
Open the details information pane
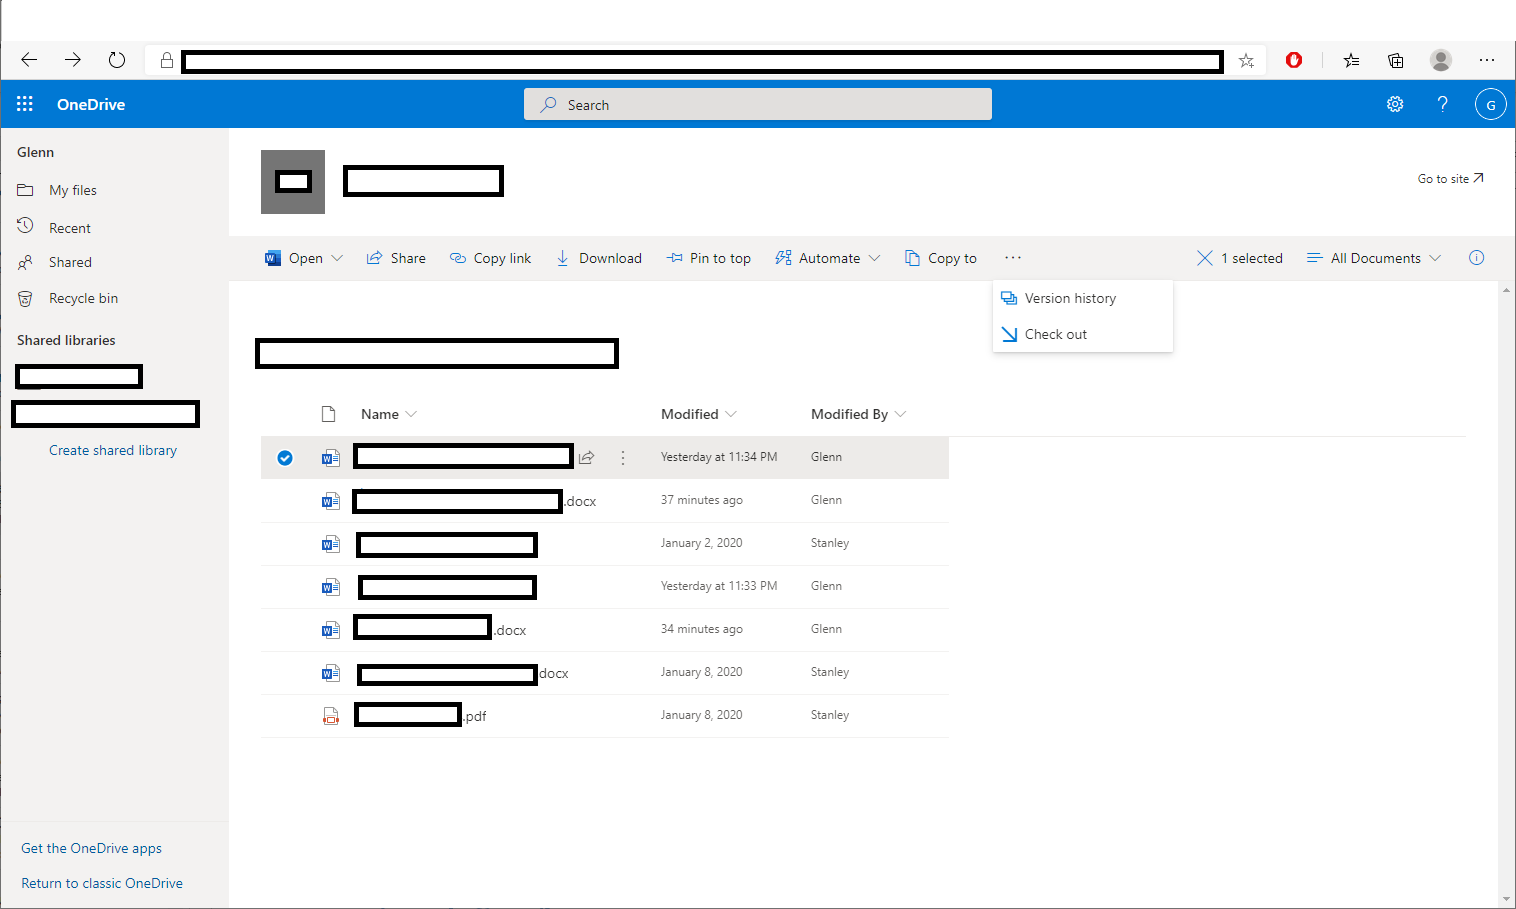tap(1476, 257)
